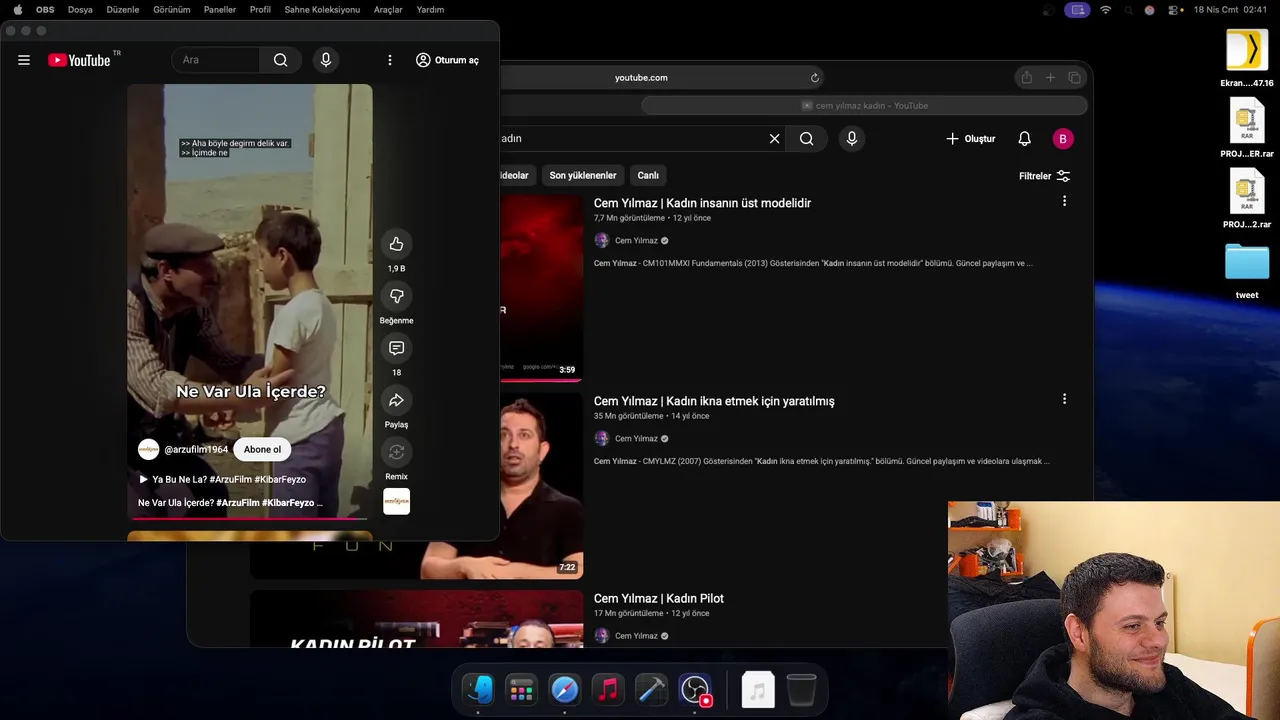The width and height of the screenshot is (1280, 720).
Task: Open the Araçlar menu
Action: tap(388, 10)
